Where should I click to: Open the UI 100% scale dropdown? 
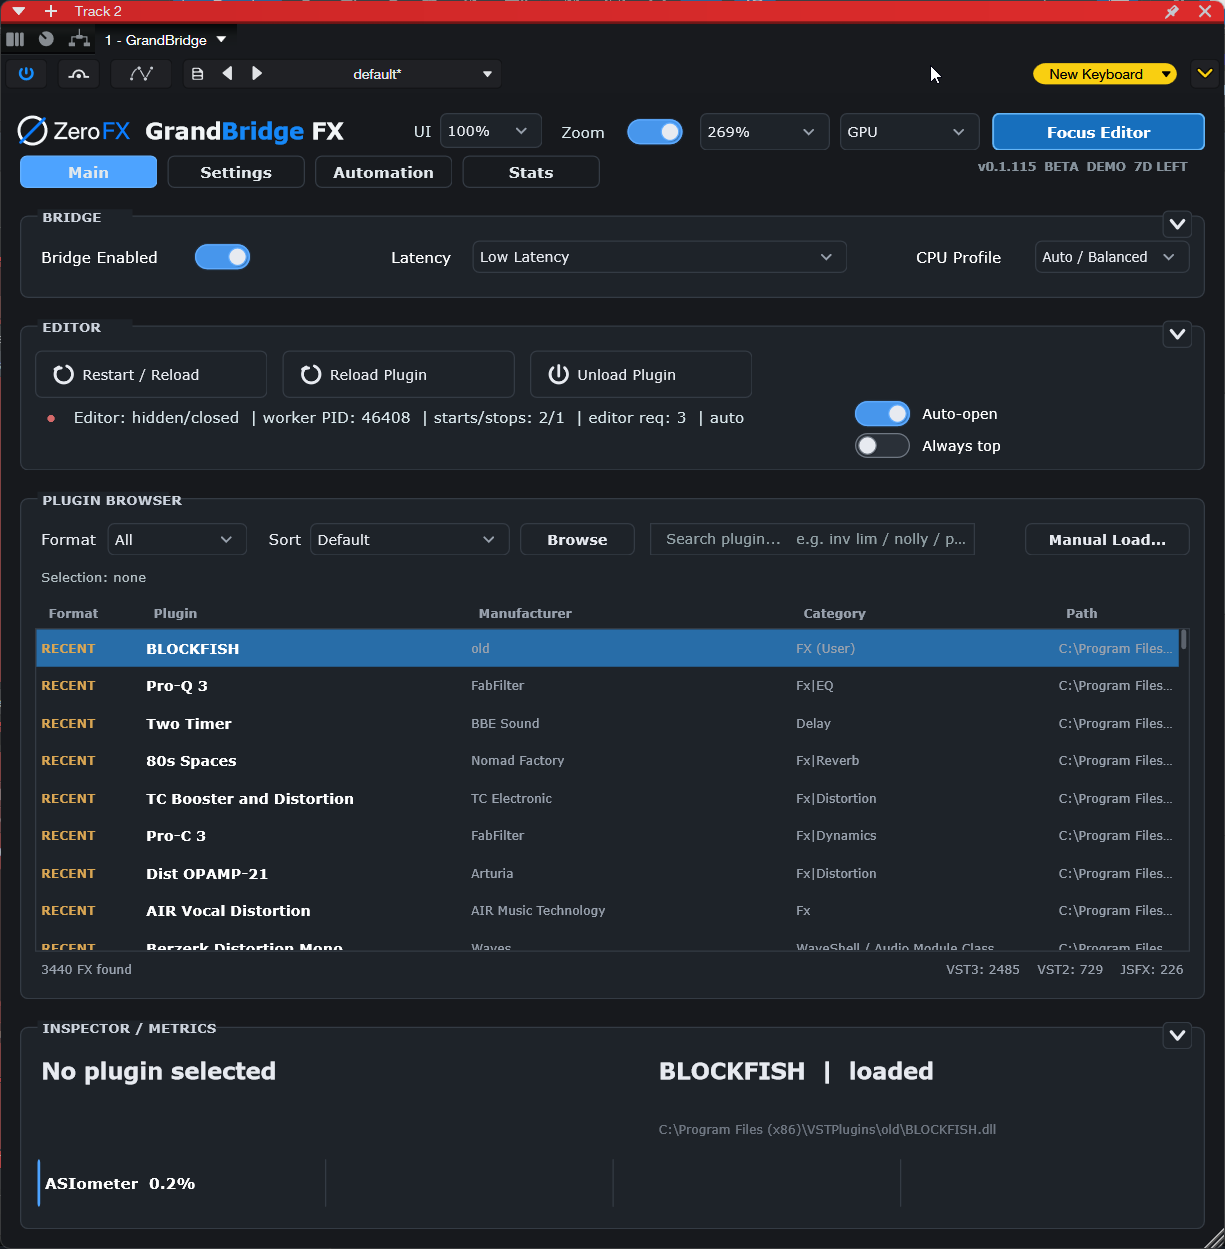(490, 131)
